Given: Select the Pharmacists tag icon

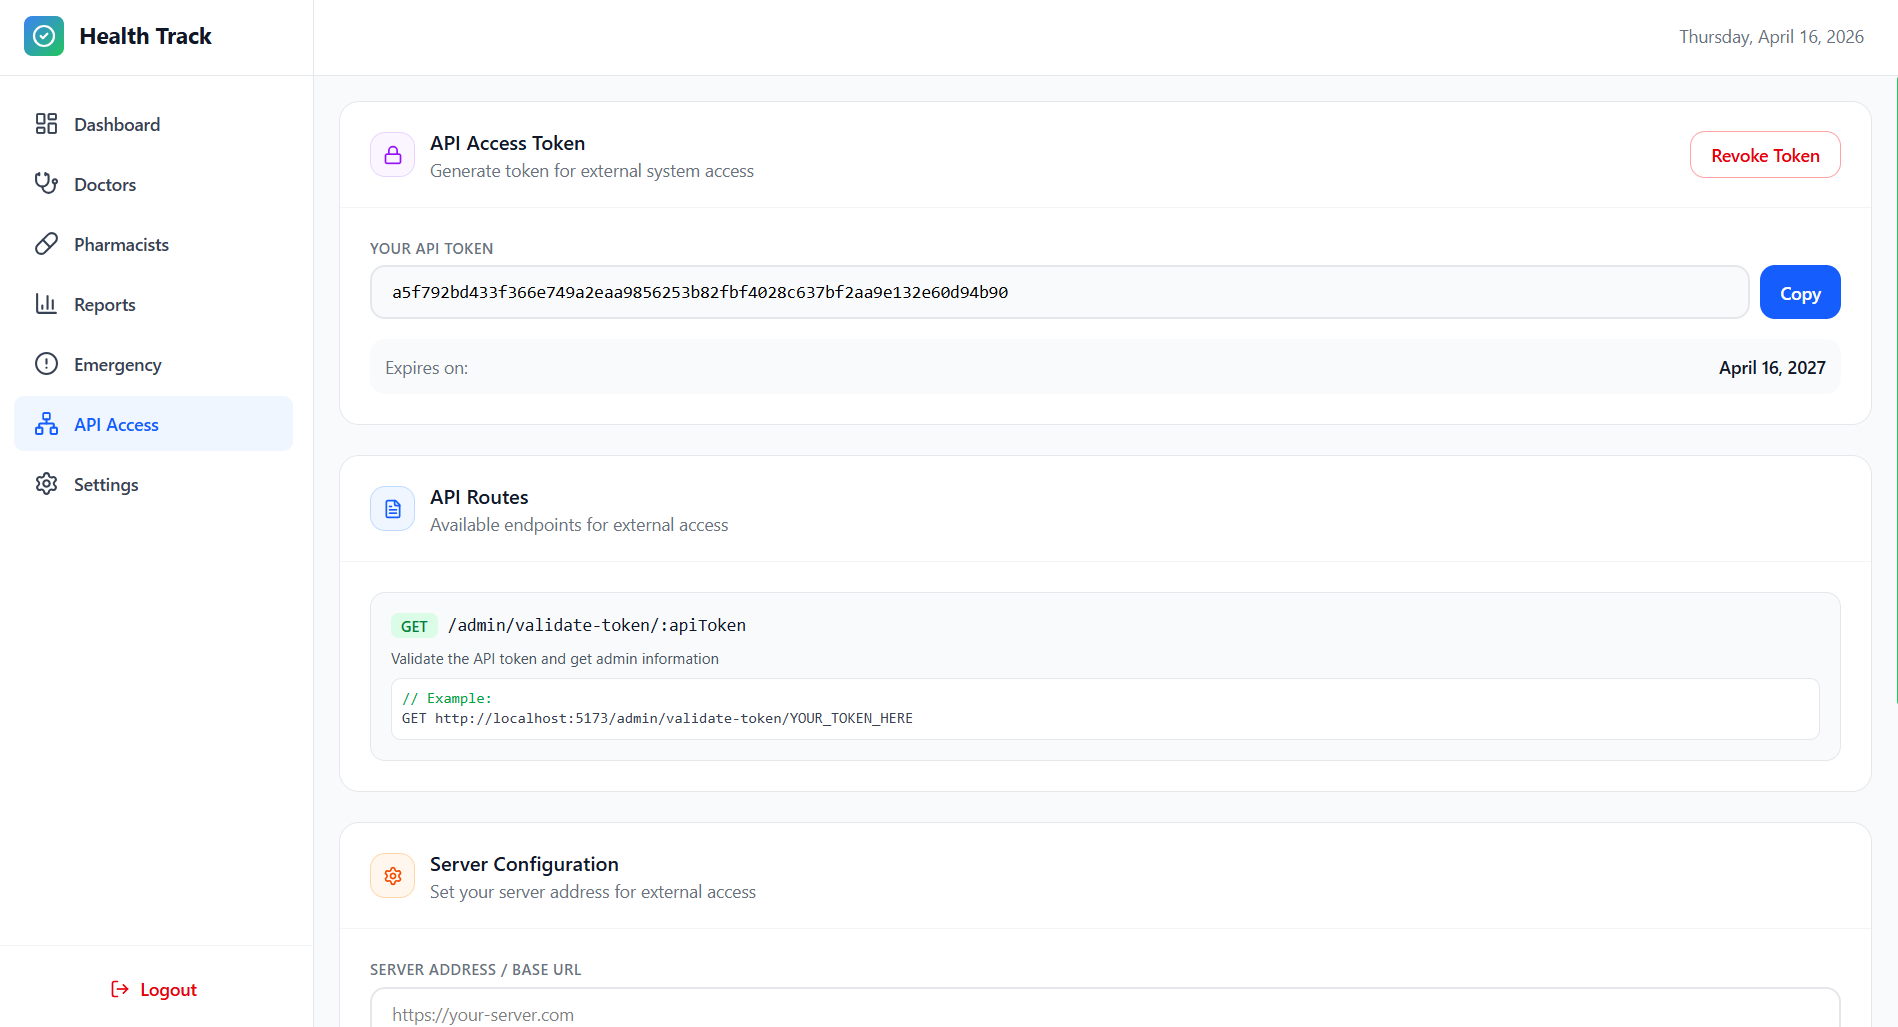Looking at the screenshot, I should (46, 243).
